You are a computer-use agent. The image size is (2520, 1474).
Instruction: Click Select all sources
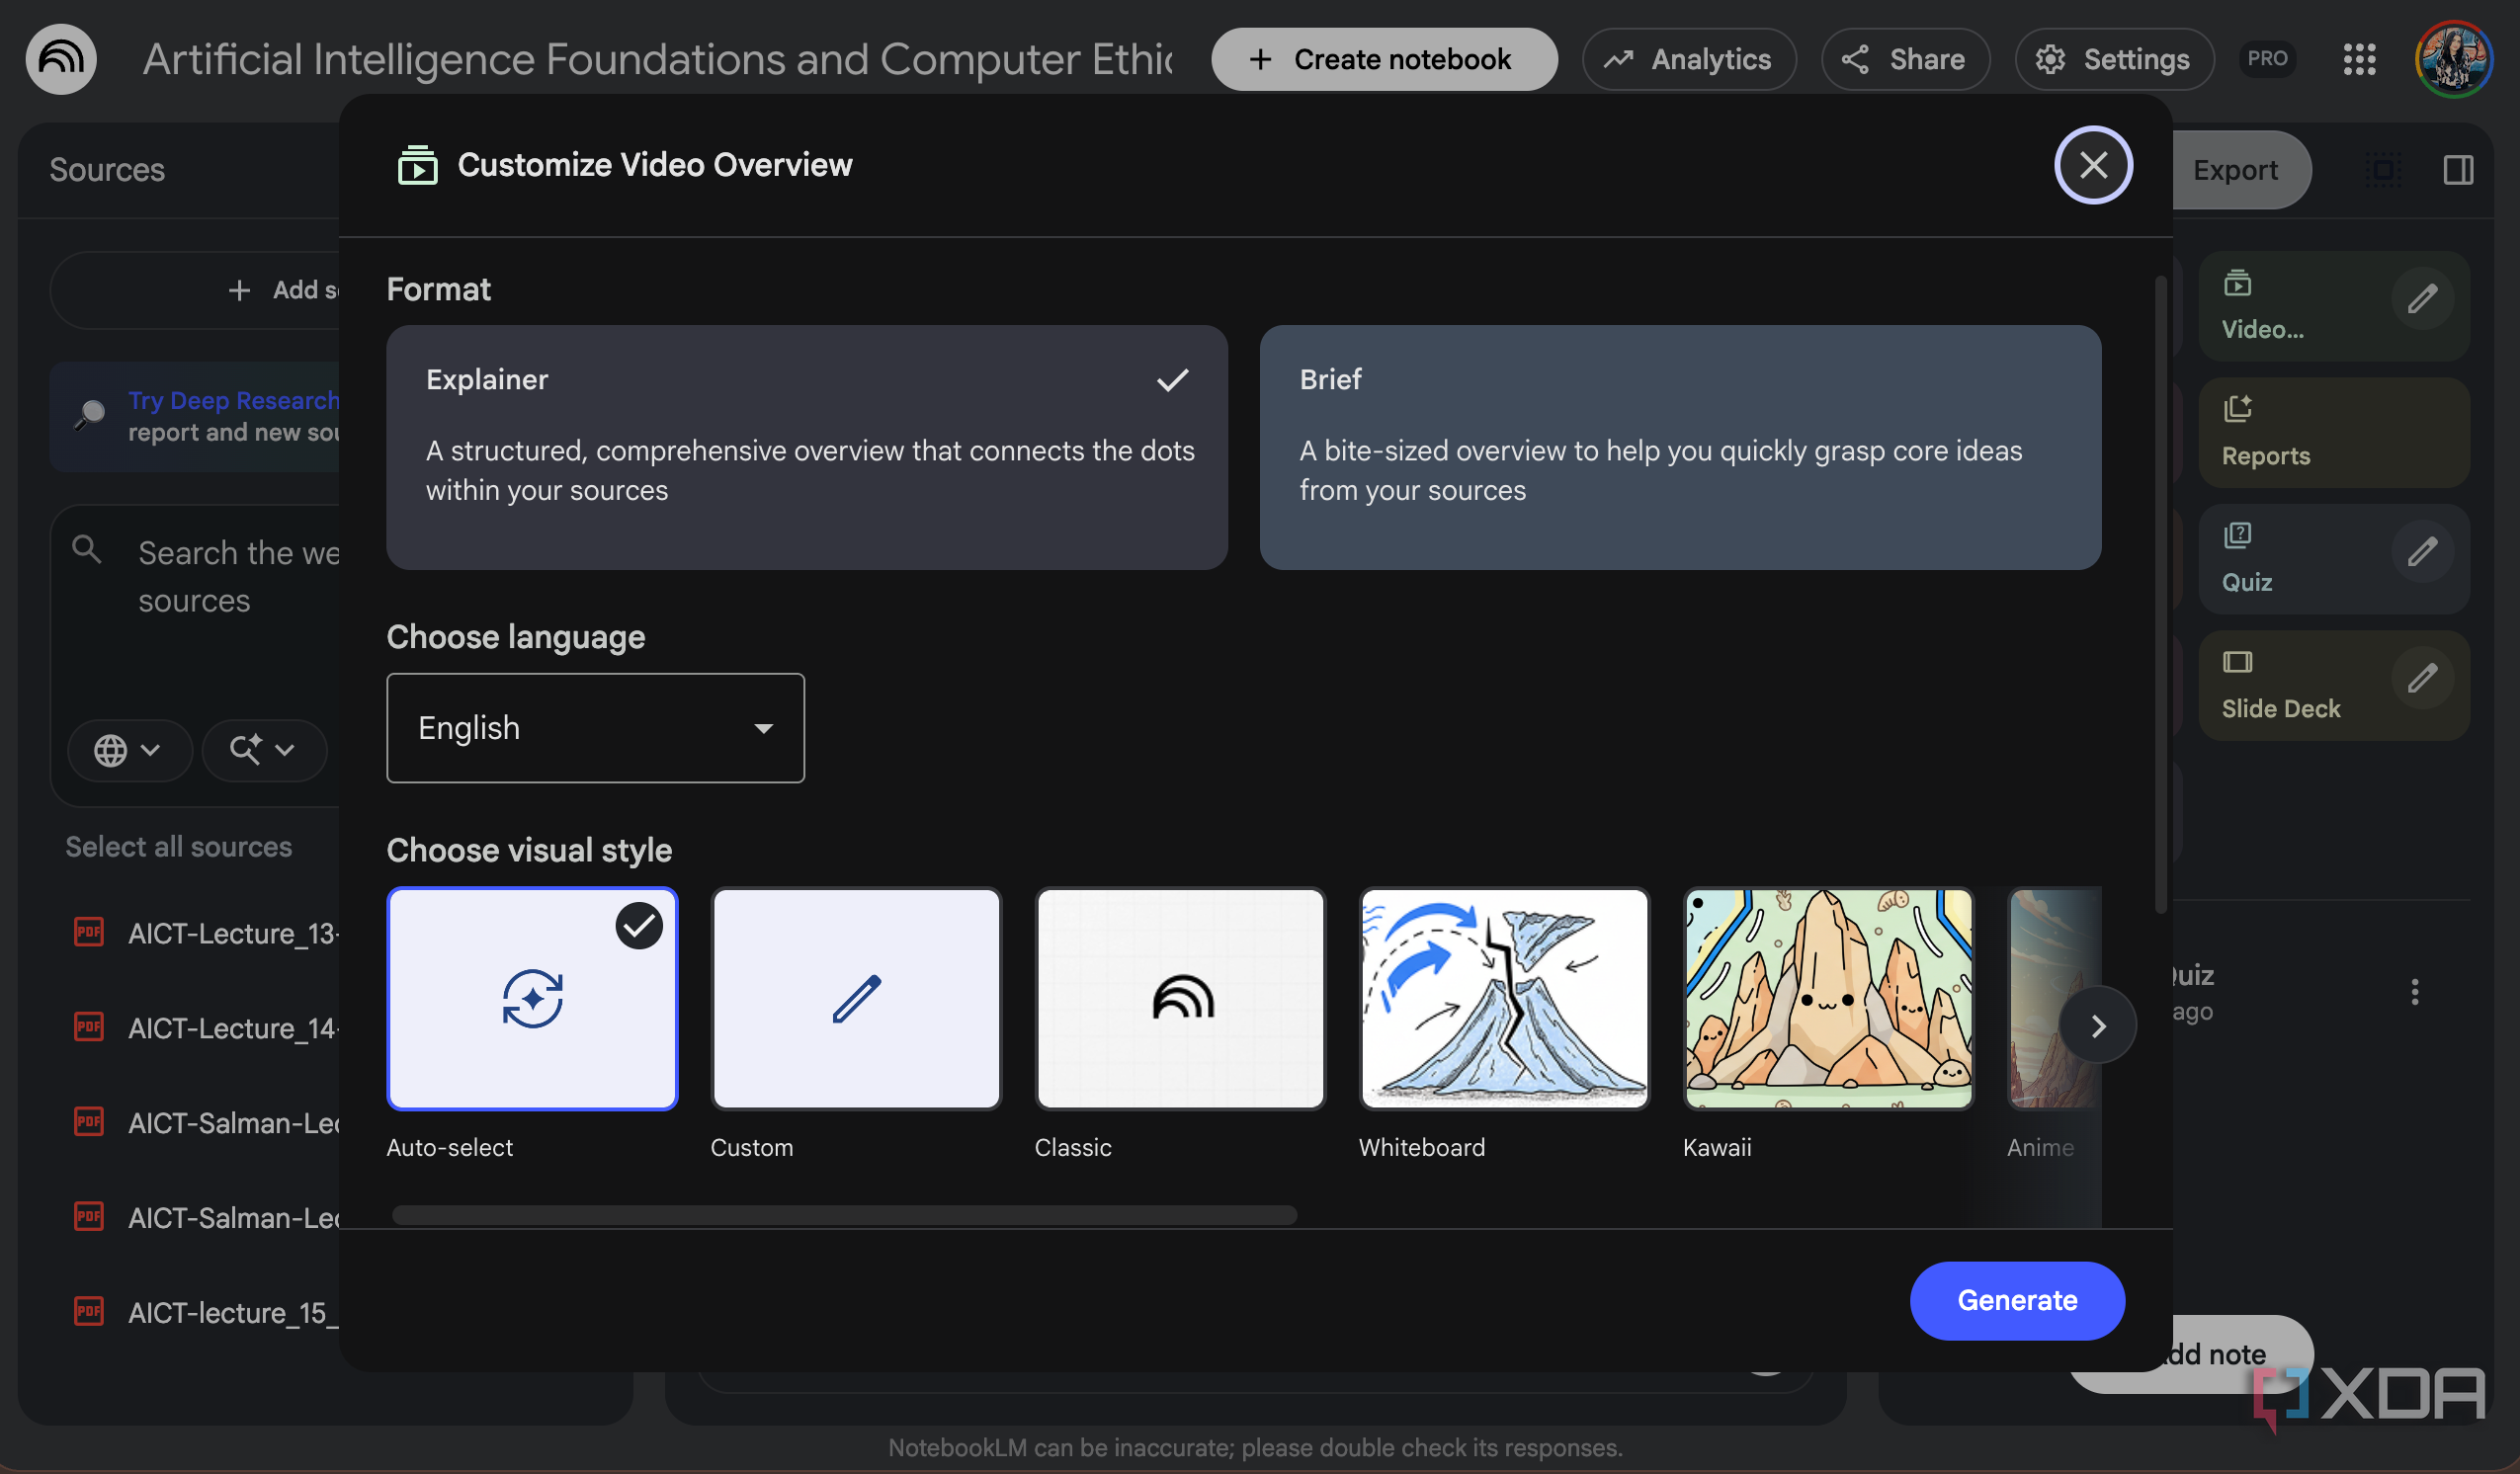point(179,847)
